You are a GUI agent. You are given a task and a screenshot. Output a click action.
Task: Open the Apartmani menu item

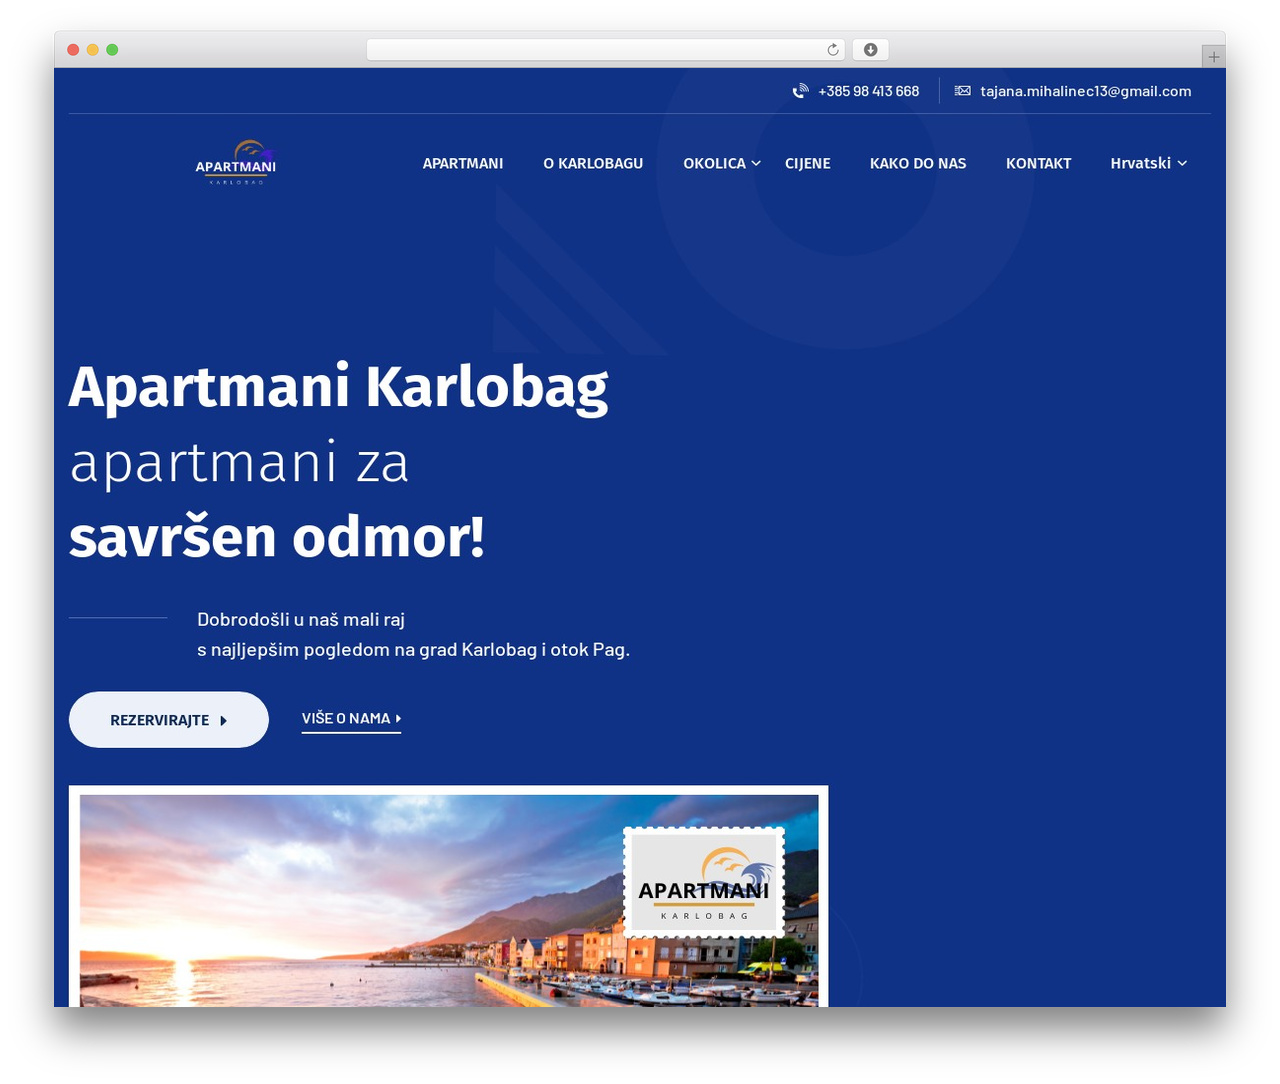463,163
